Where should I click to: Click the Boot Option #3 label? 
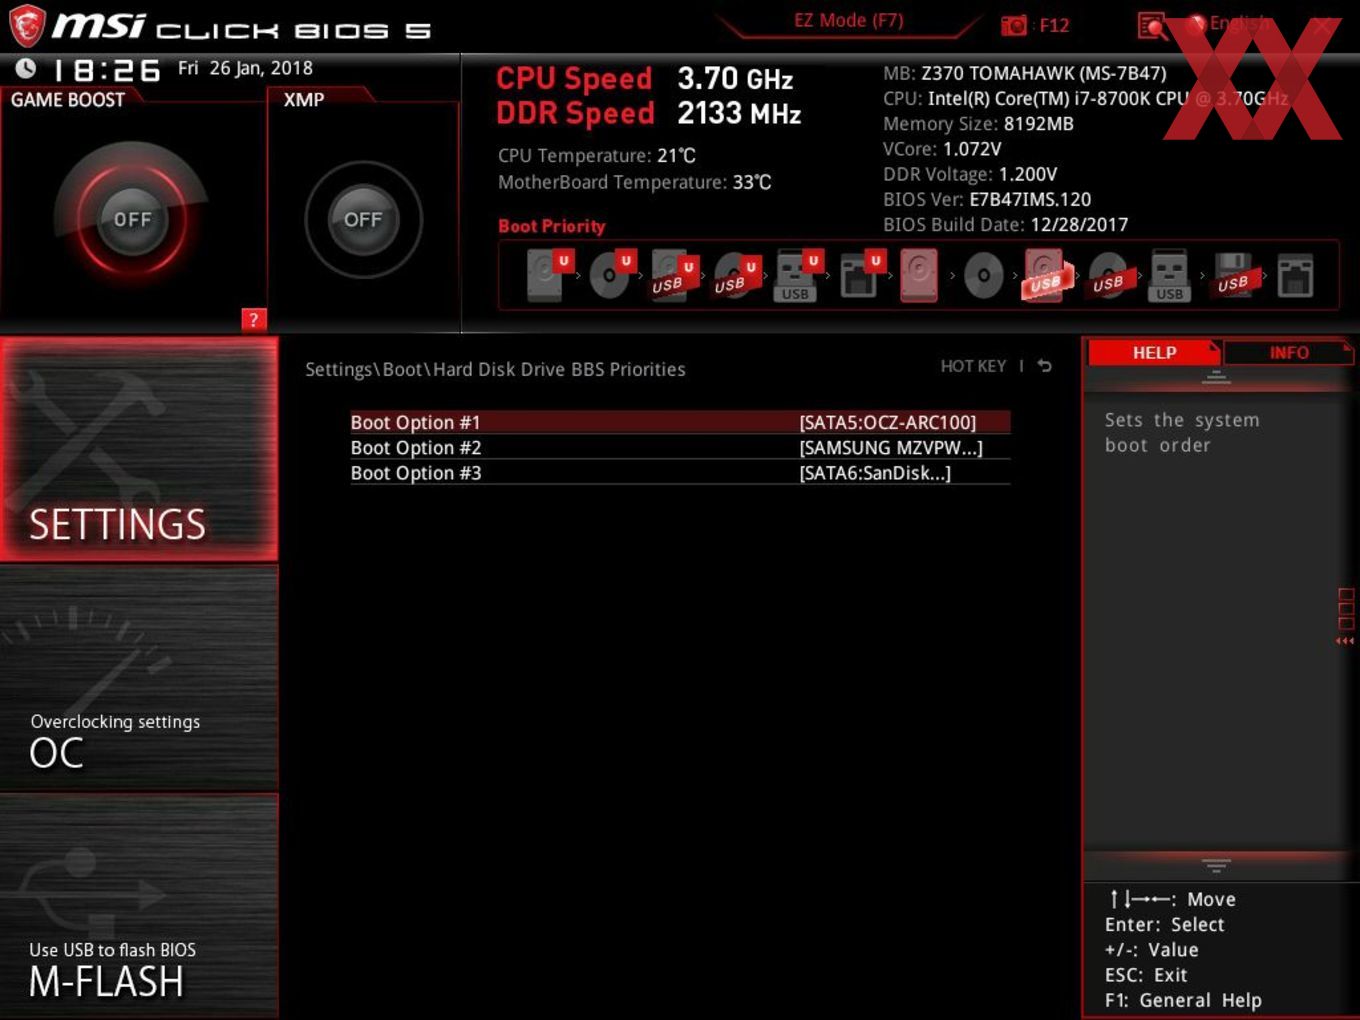coord(416,473)
